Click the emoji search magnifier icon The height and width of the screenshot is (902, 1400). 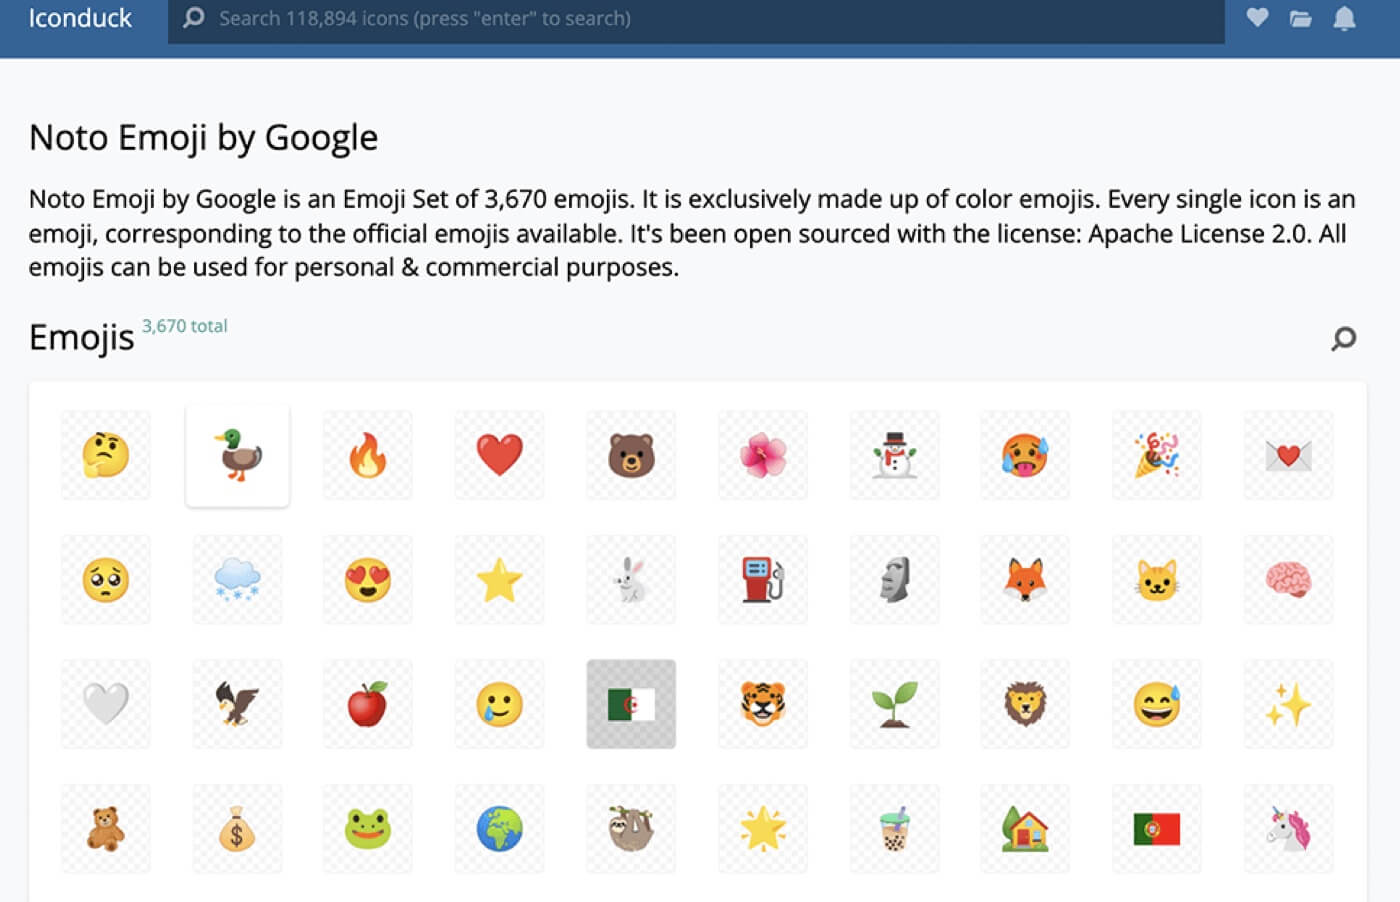[1344, 339]
